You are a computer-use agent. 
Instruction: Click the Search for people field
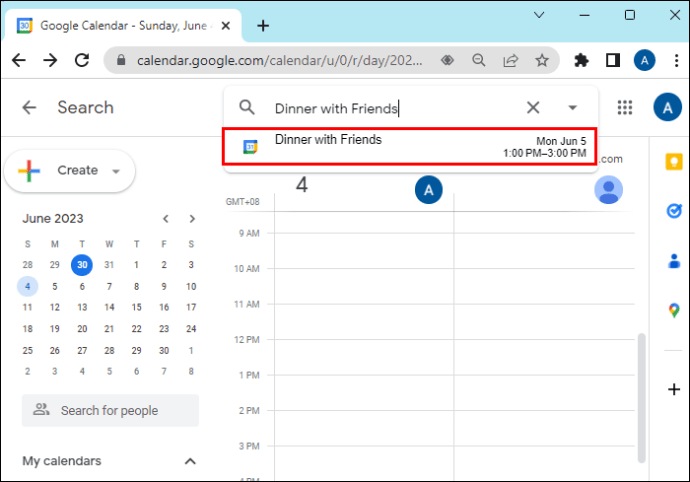coord(110,410)
